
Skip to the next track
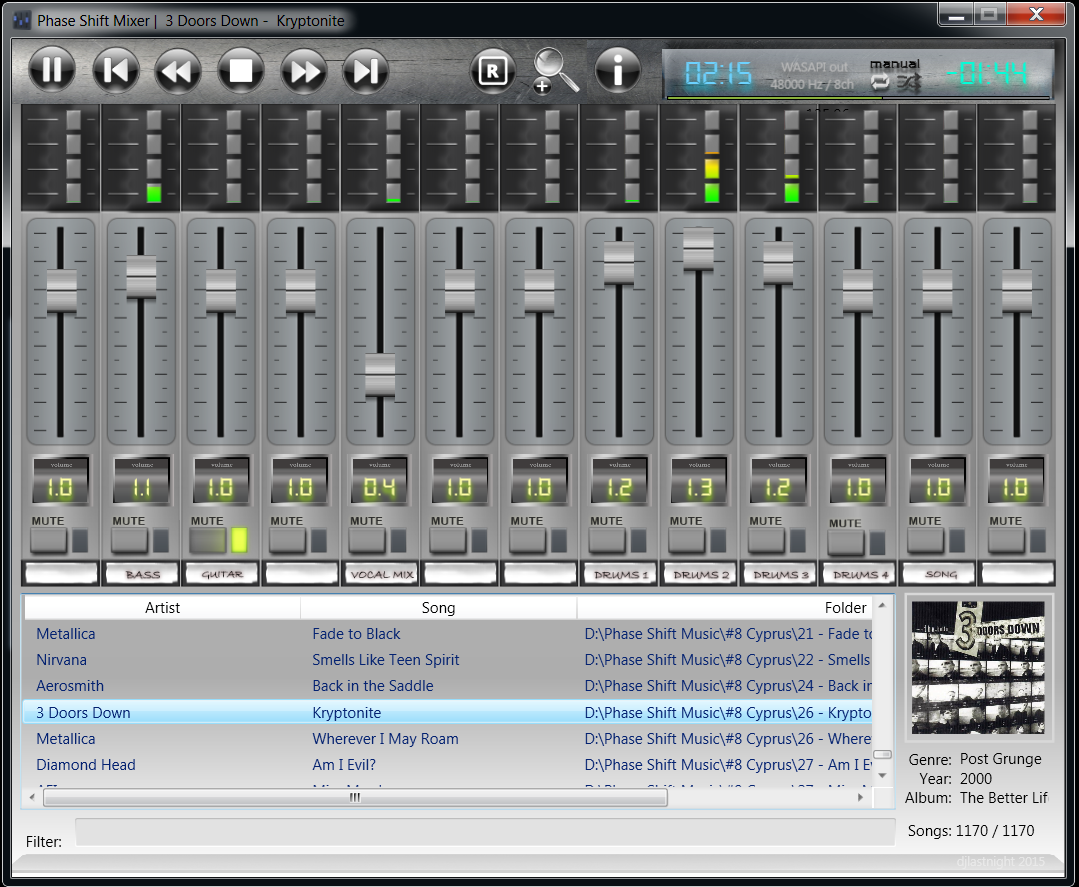(365, 70)
